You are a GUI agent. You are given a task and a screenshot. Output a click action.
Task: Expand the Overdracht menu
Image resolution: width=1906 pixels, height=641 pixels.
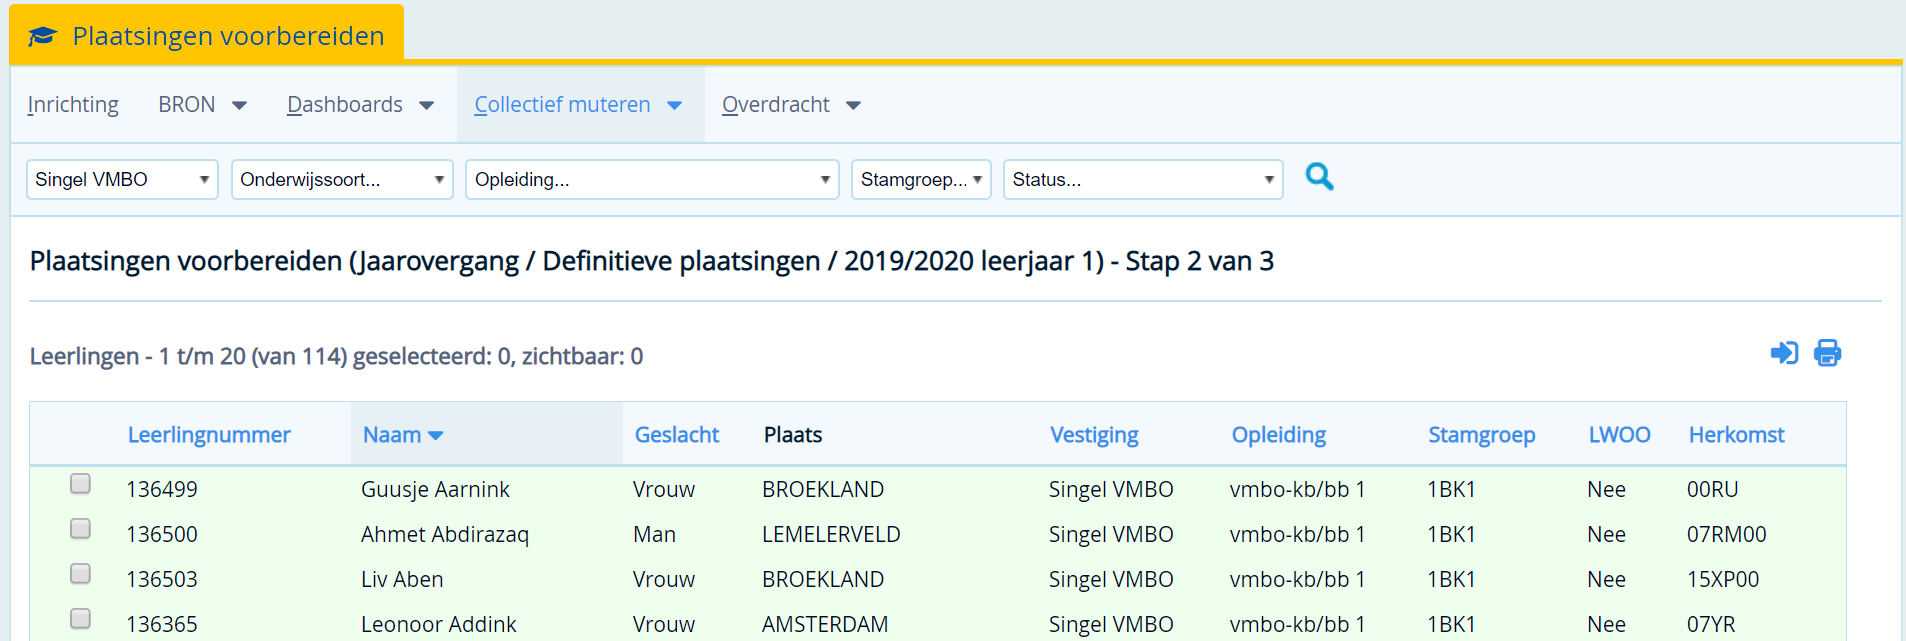[791, 105]
